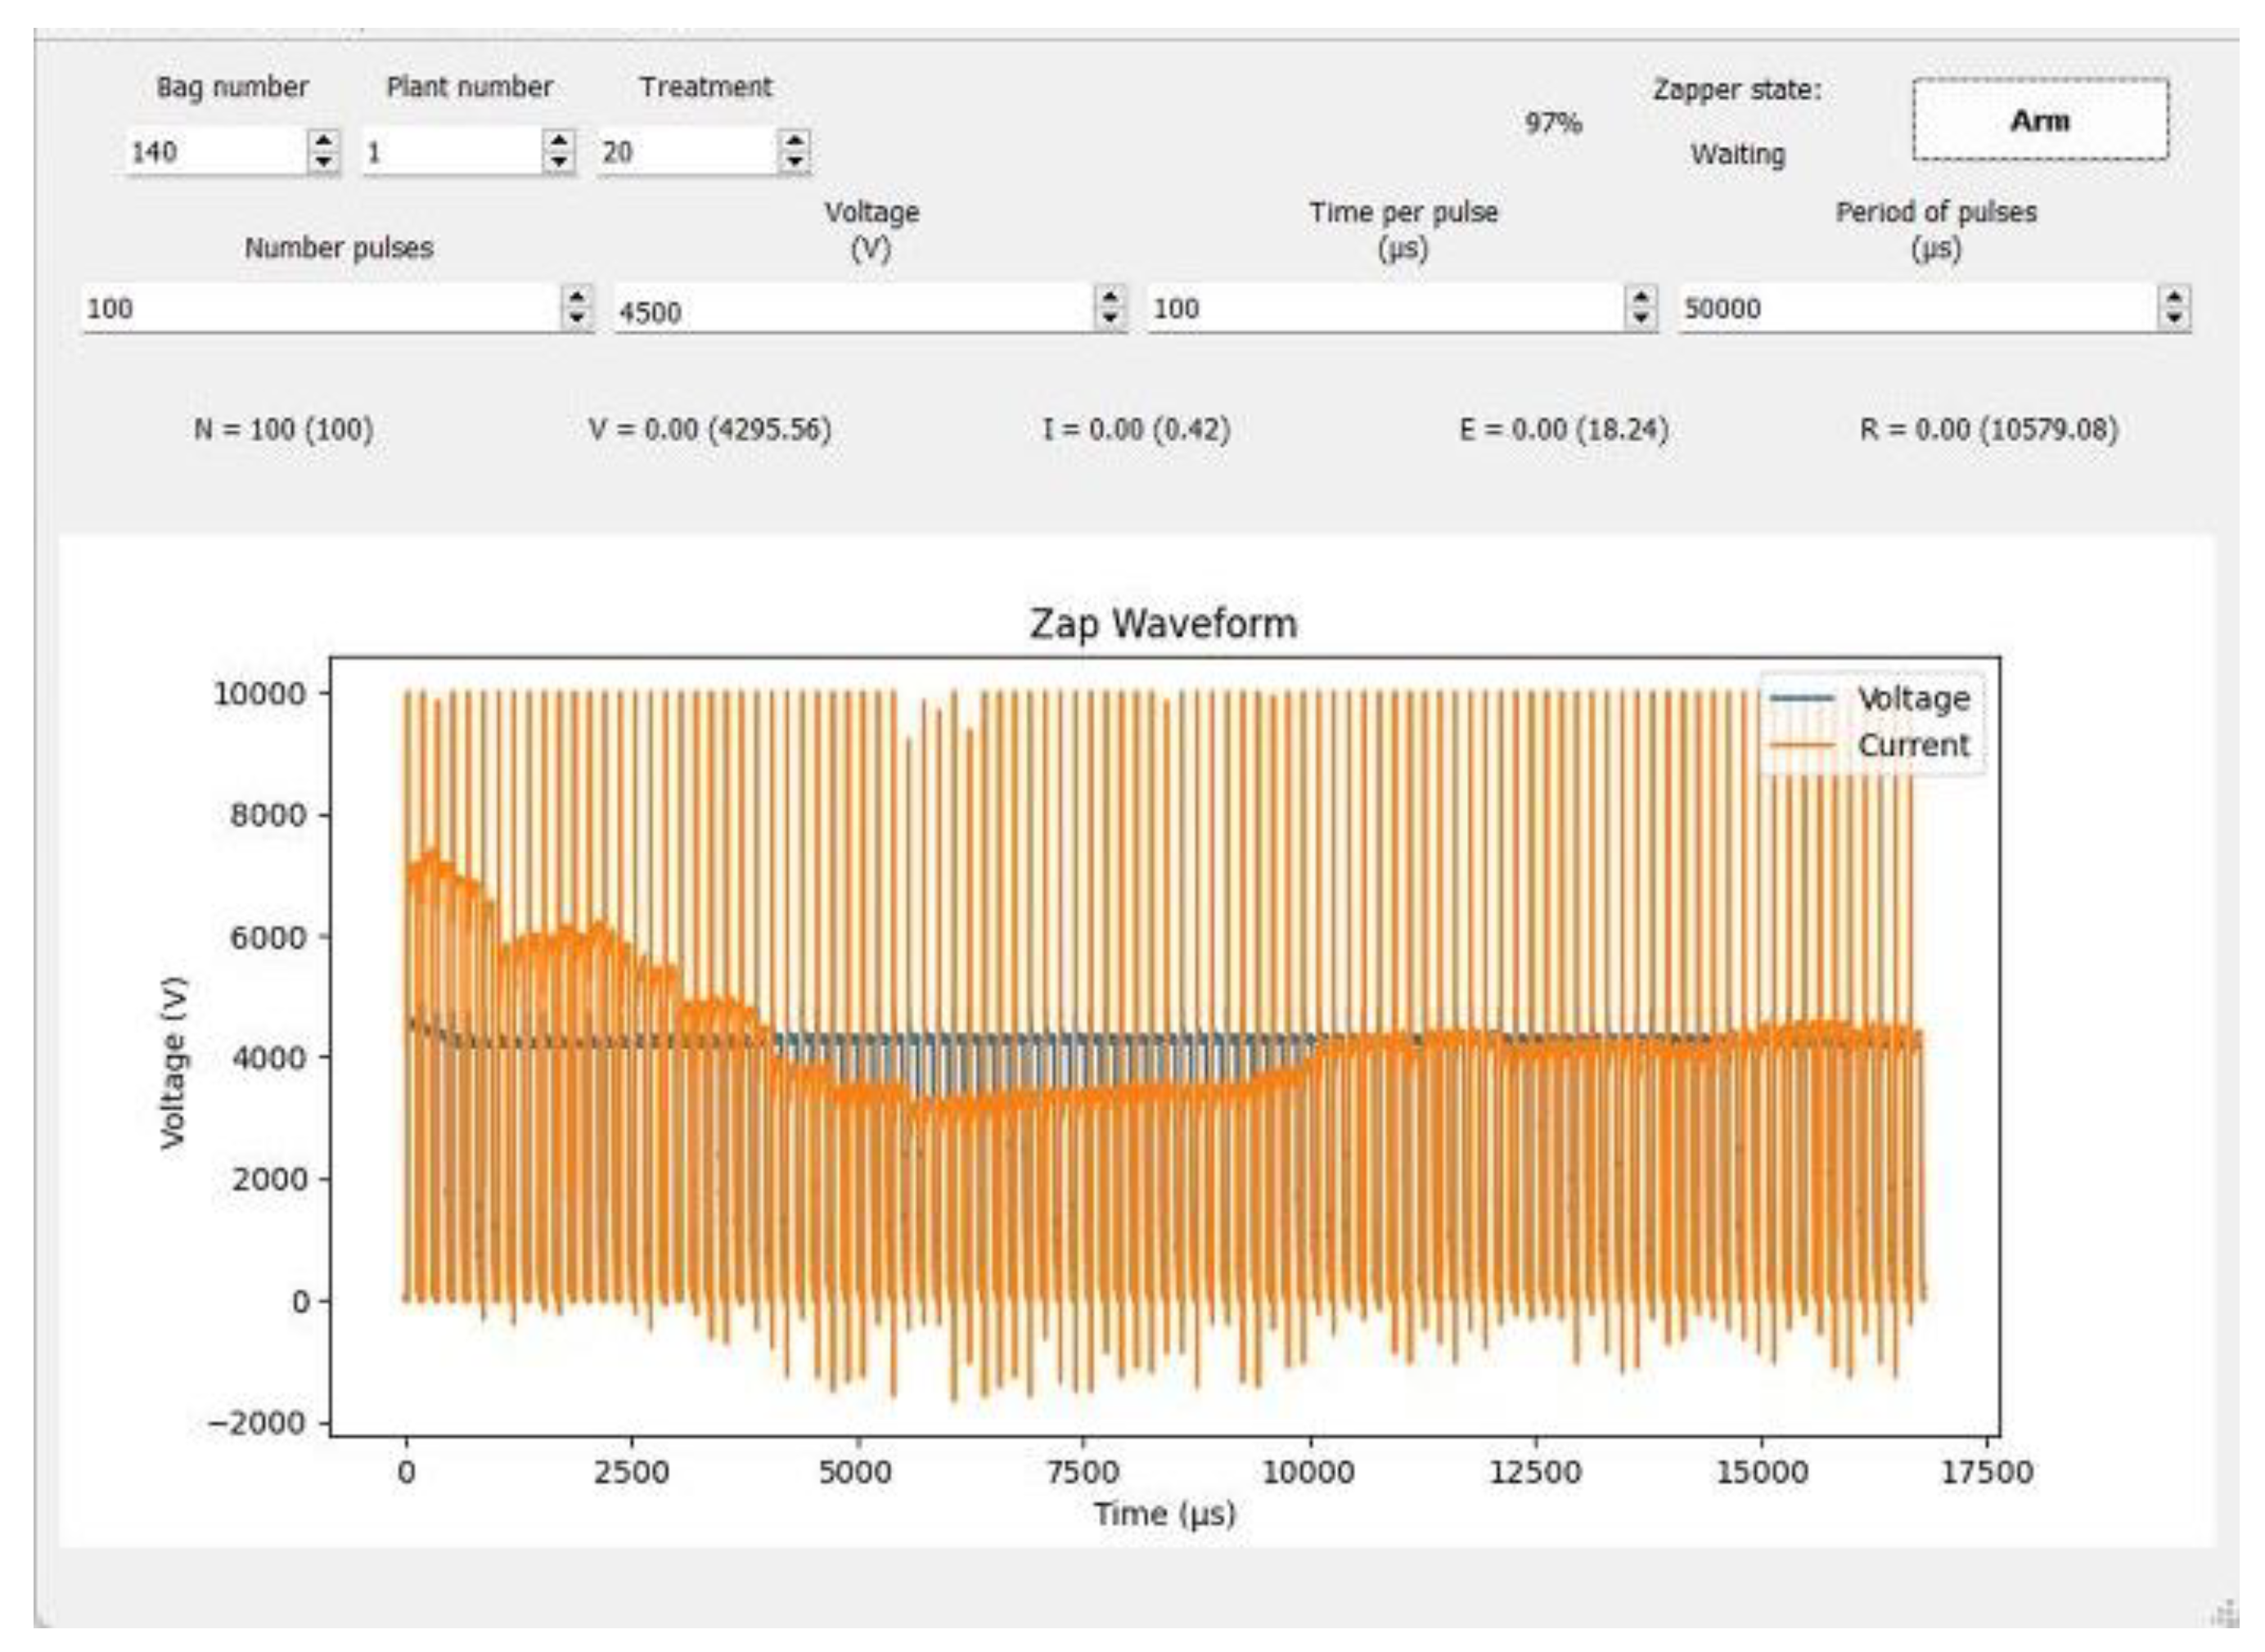Raise Number pulses using up arrow

point(576,297)
